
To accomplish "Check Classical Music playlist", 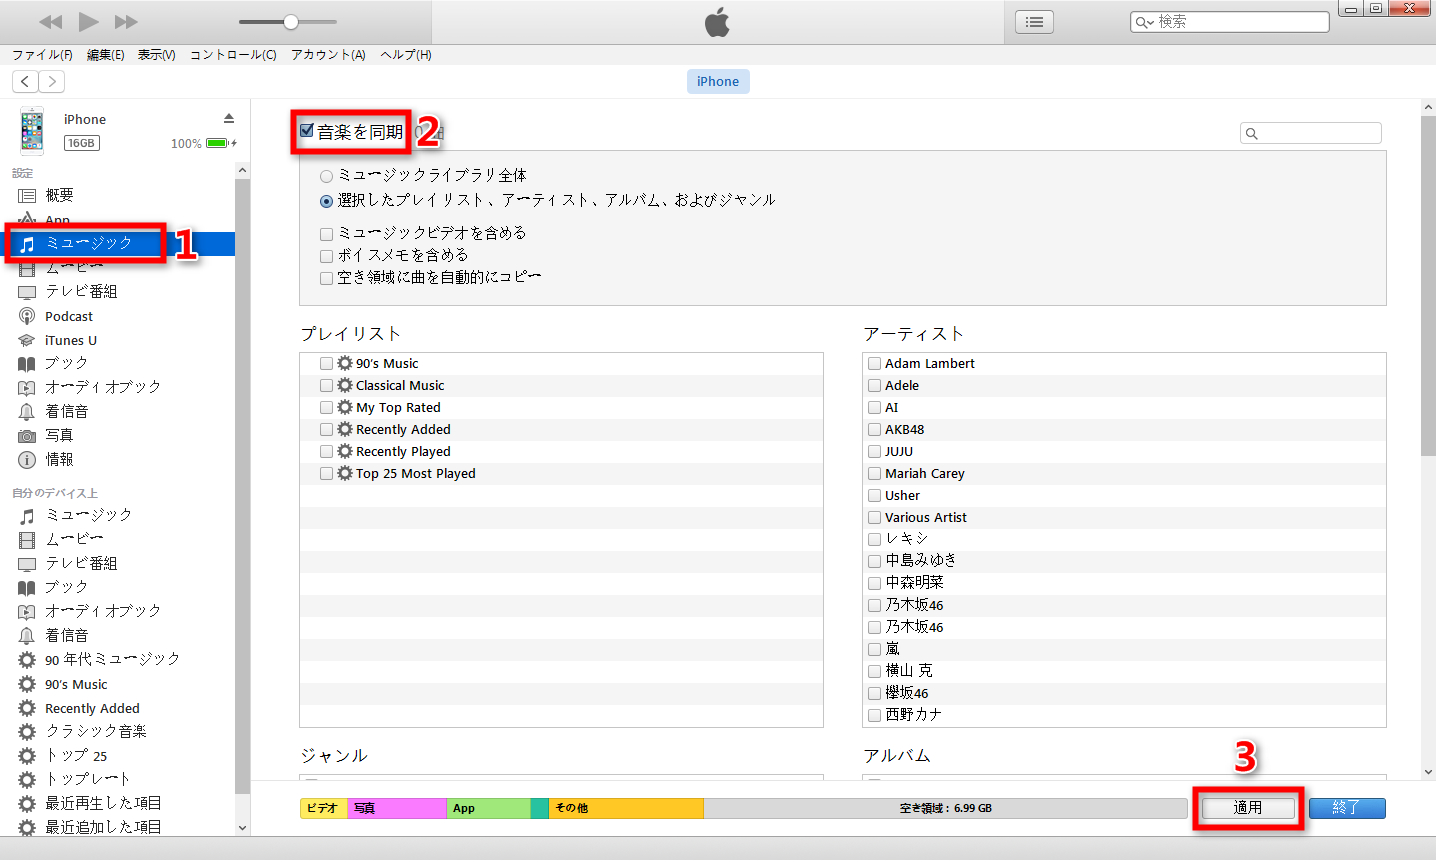I will tap(326, 385).
